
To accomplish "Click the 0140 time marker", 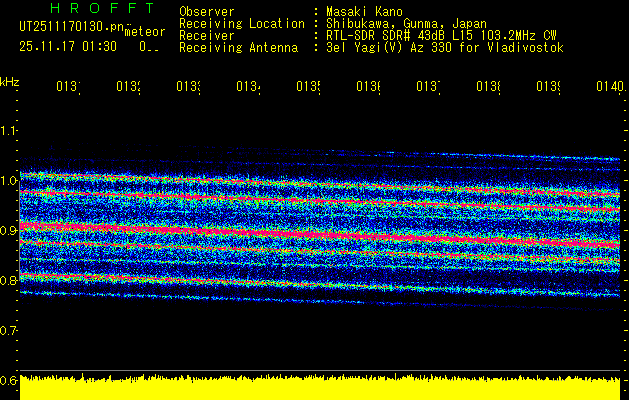I will coord(608,87).
